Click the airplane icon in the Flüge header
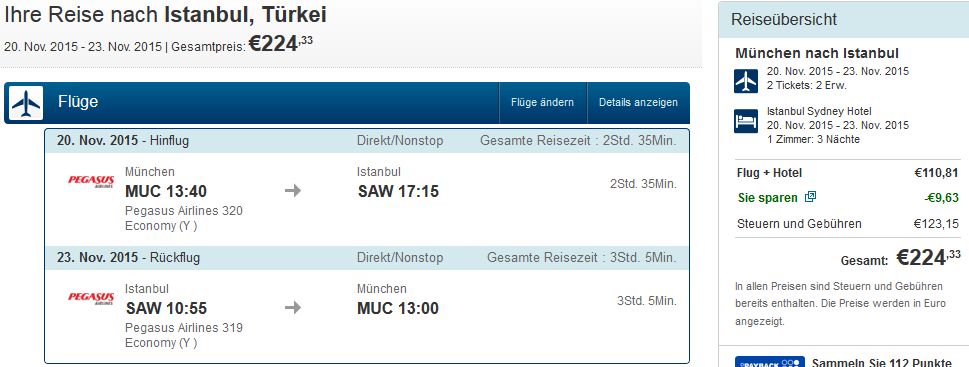969x367 pixels. coord(26,103)
